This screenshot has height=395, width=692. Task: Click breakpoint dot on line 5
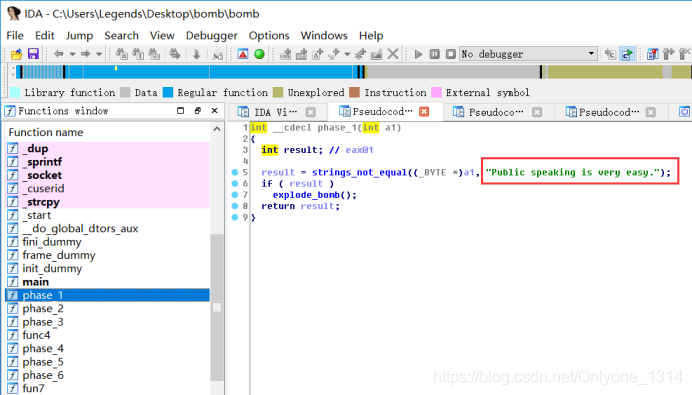tap(235, 172)
